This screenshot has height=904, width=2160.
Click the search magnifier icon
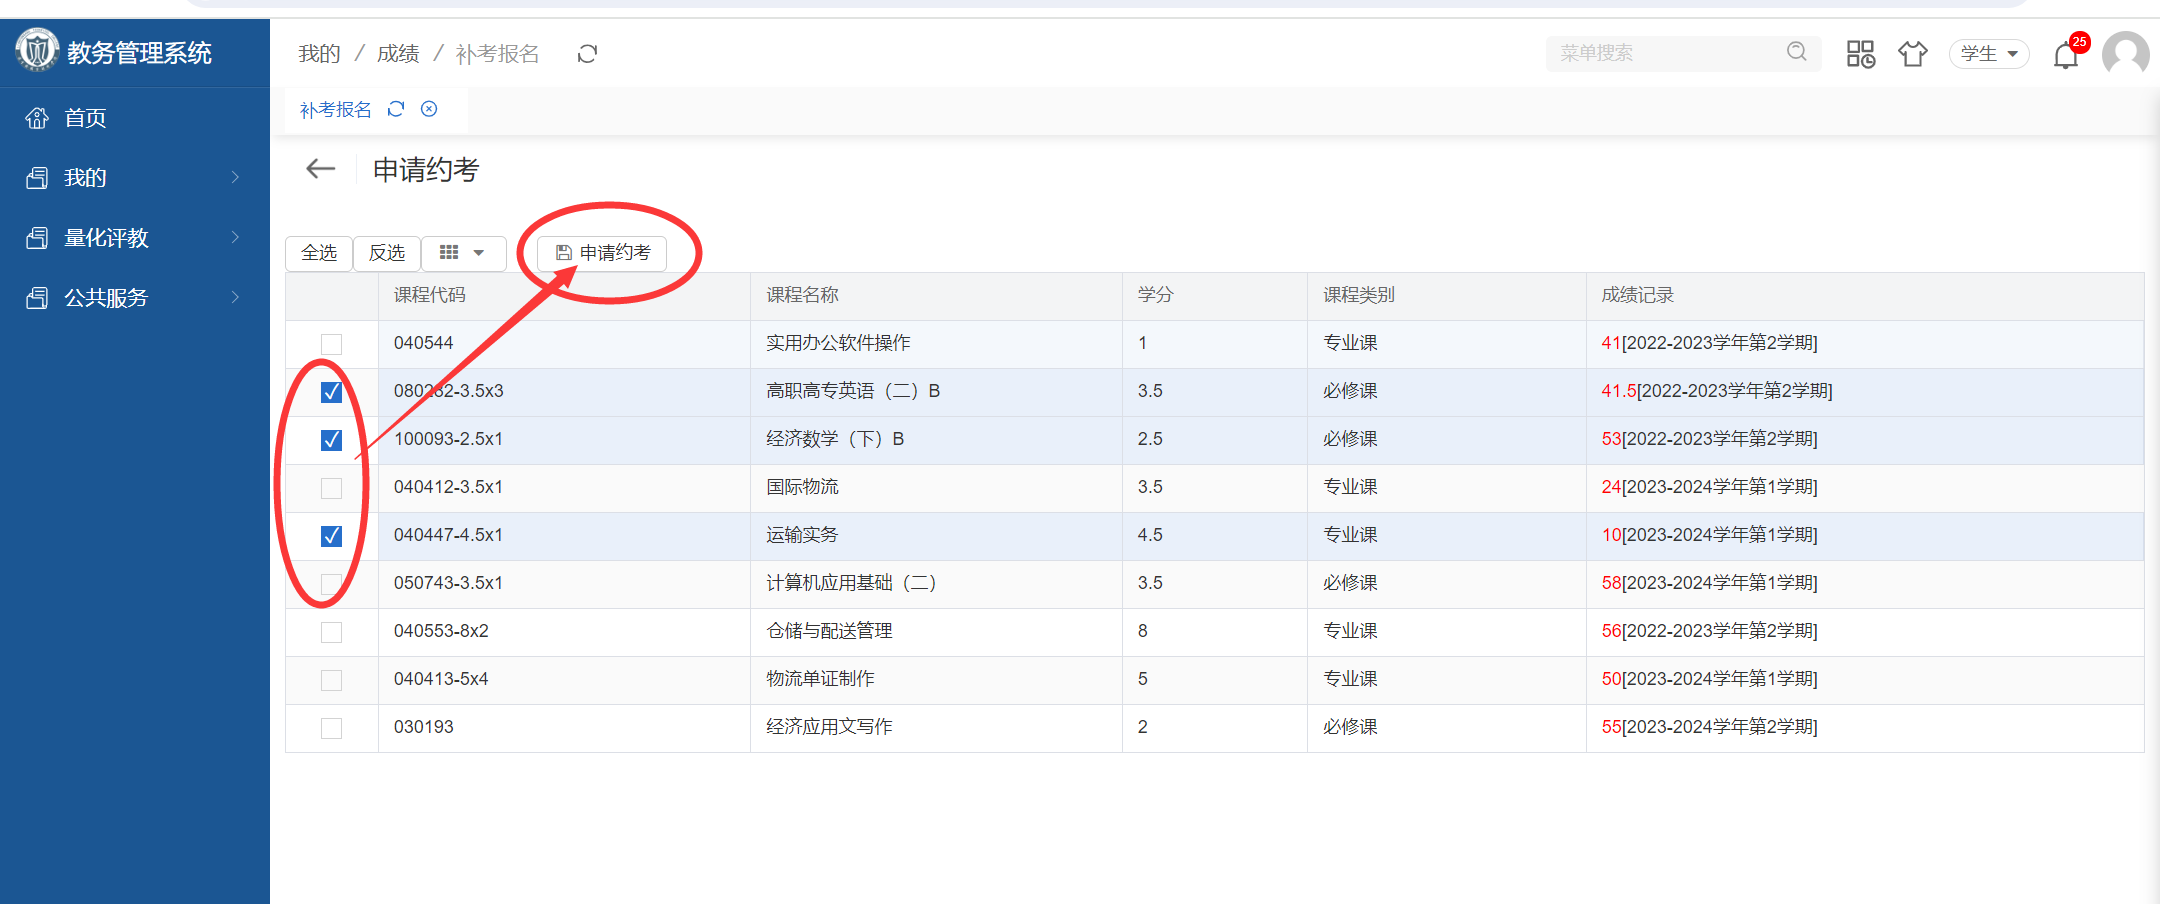(1797, 52)
